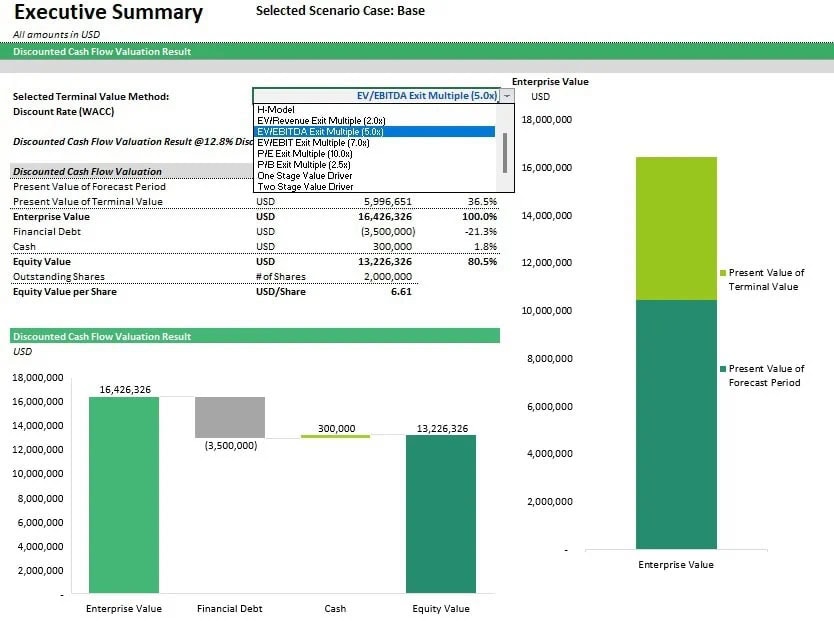834x632 pixels.
Task: Click the EV/EBITDA Exit Multiple combo box cell
Action: (377, 96)
